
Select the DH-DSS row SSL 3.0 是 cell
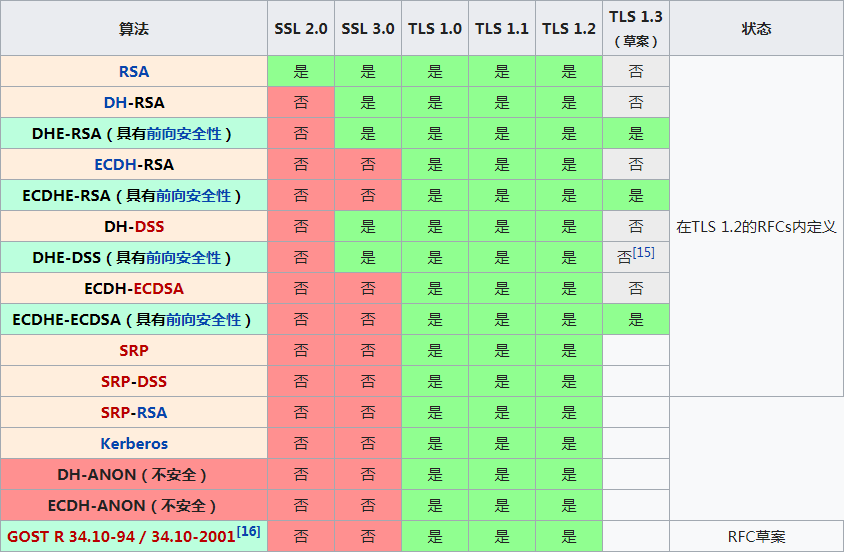pyautogui.click(x=368, y=227)
